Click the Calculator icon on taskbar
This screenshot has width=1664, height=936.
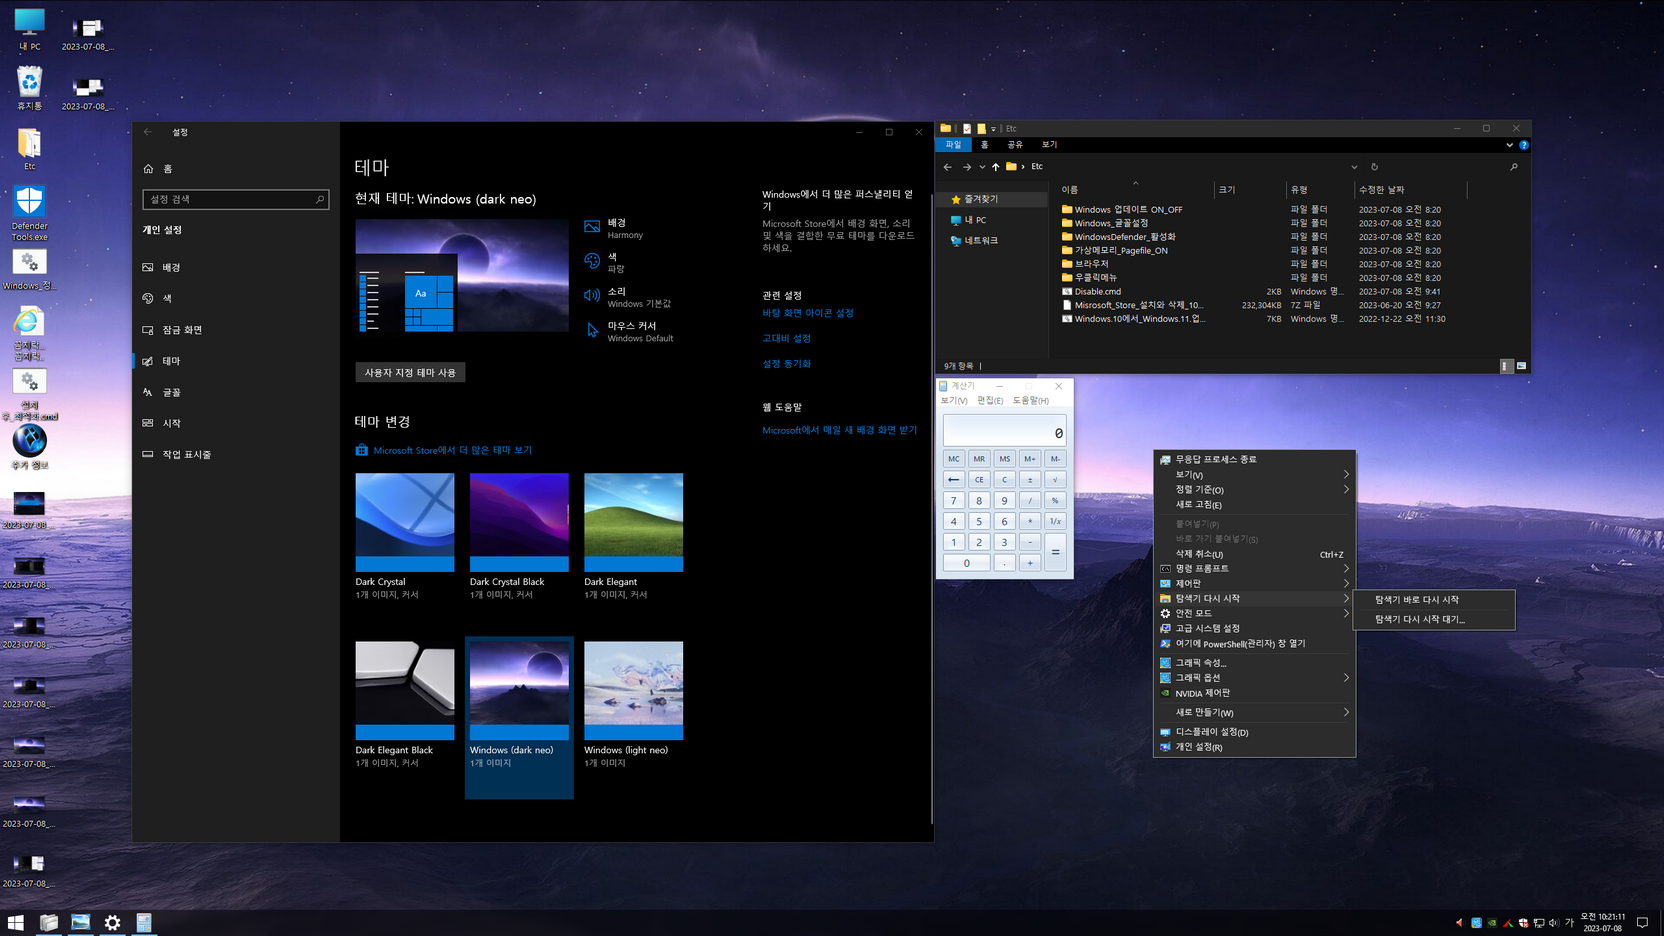144,923
